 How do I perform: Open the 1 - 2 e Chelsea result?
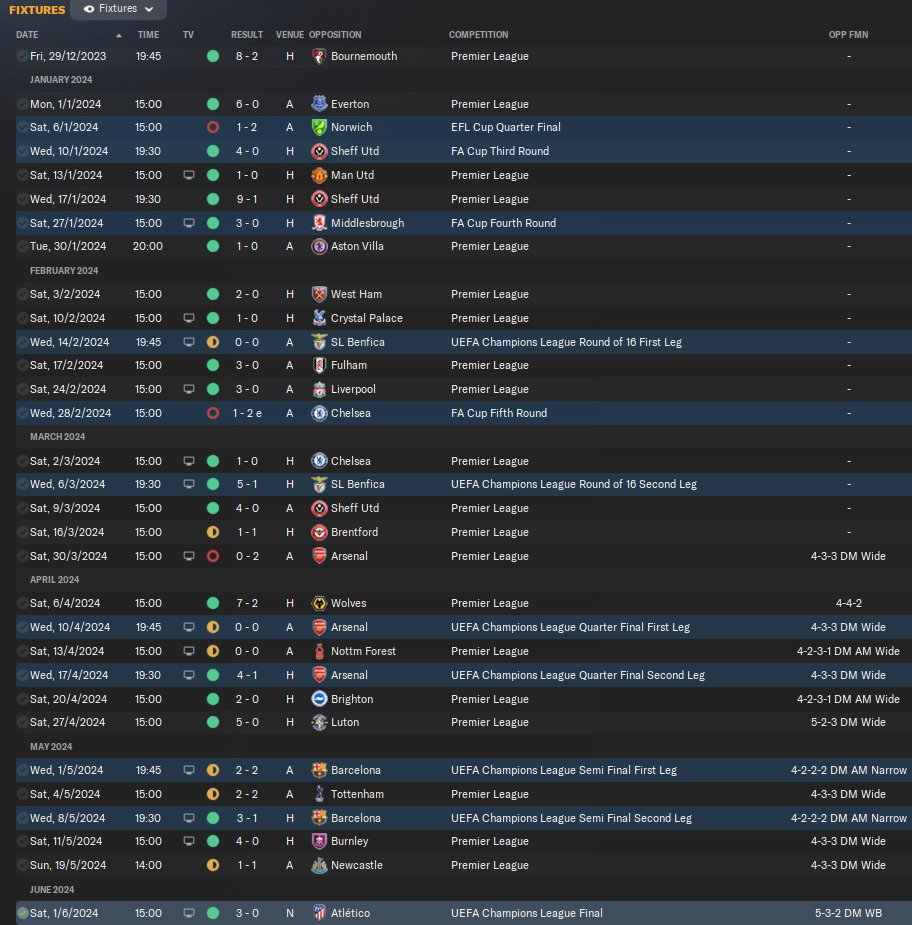tap(247, 414)
